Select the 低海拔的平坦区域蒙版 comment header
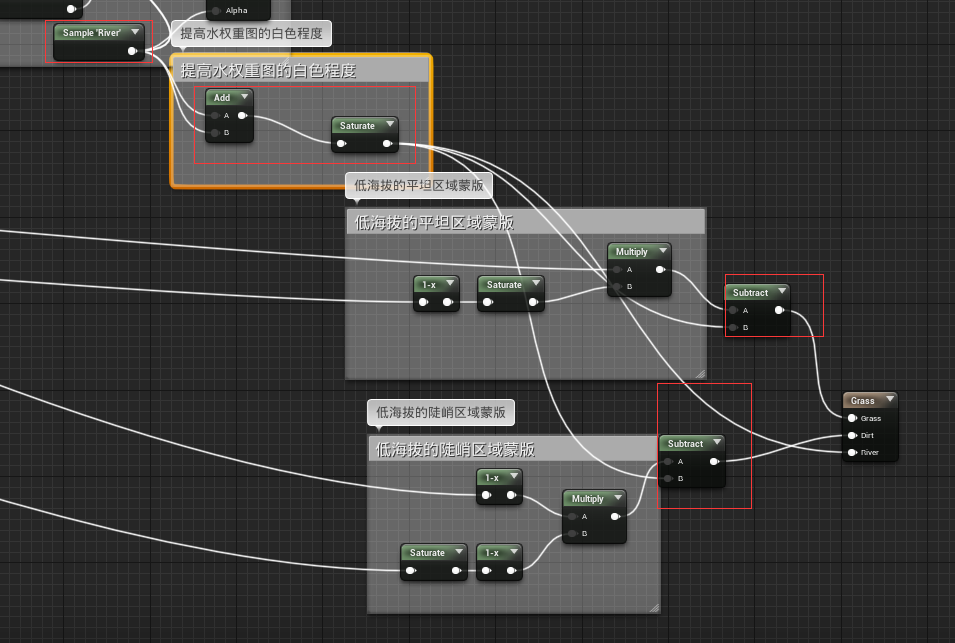The height and width of the screenshot is (643, 955). coord(526,222)
